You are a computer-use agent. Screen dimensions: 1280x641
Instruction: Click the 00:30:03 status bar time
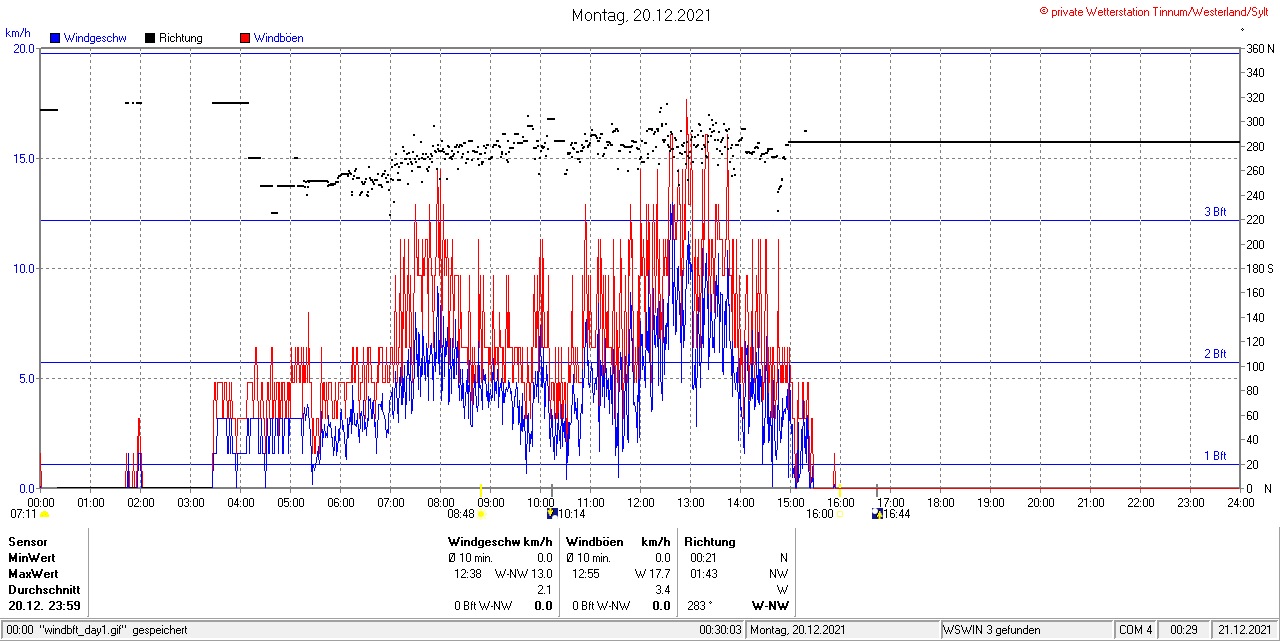(x=720, y=630)
